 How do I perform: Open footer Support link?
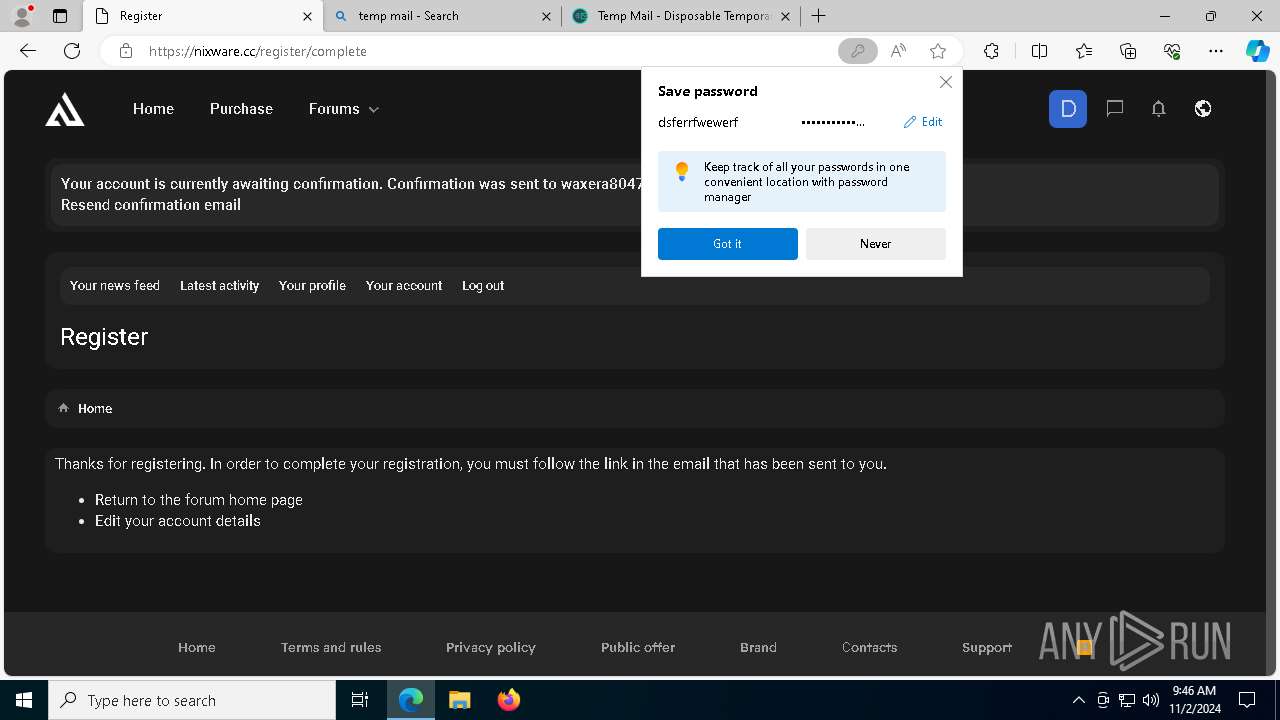click(x=987, y=648)
